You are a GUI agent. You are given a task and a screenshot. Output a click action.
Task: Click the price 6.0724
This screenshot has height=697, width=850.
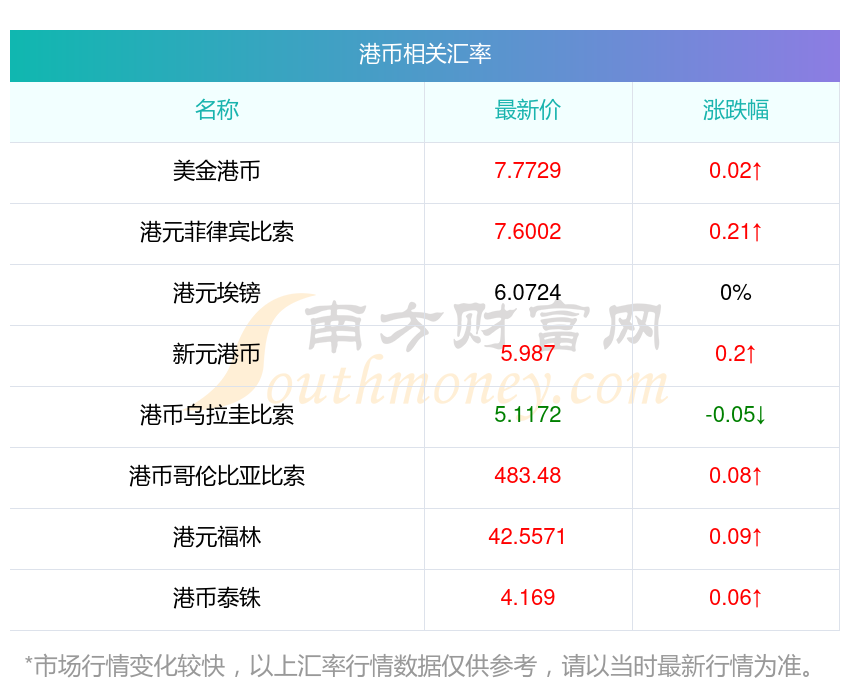click(527, 293)
